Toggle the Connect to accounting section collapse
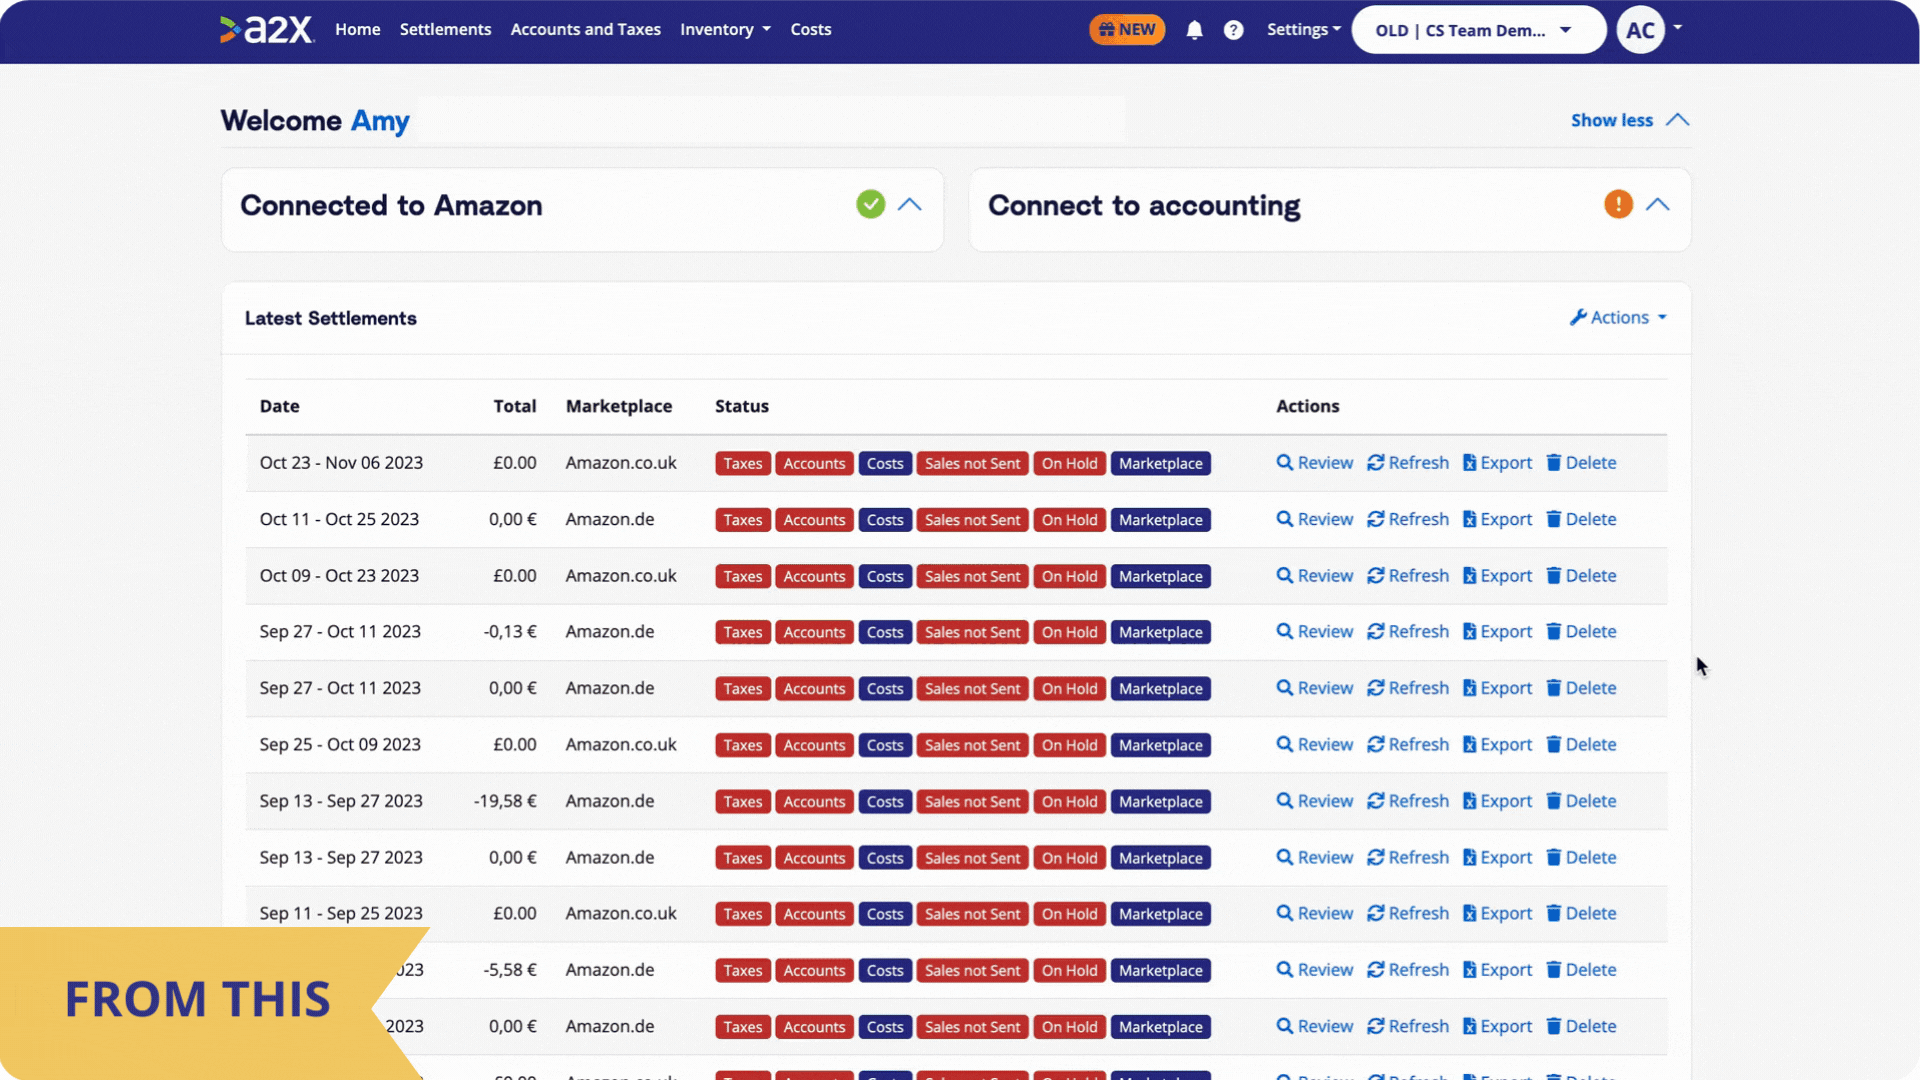This screenshot has height=1080, width=1920. (x=1658, y=203)
